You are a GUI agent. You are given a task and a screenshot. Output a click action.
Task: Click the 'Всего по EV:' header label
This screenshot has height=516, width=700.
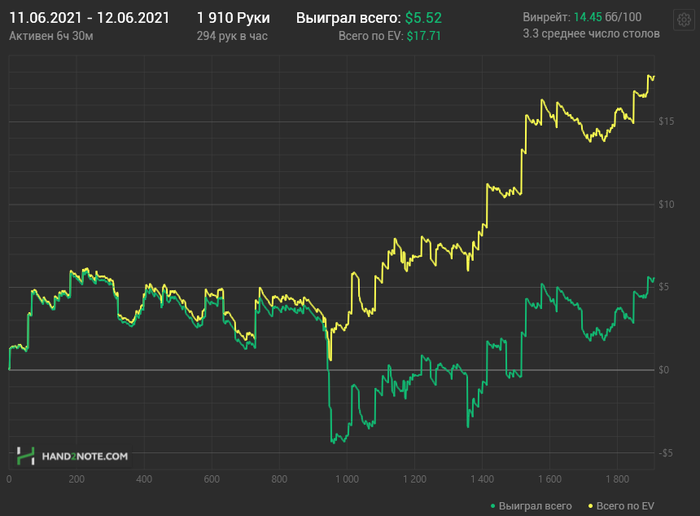(x=370, y=36)
